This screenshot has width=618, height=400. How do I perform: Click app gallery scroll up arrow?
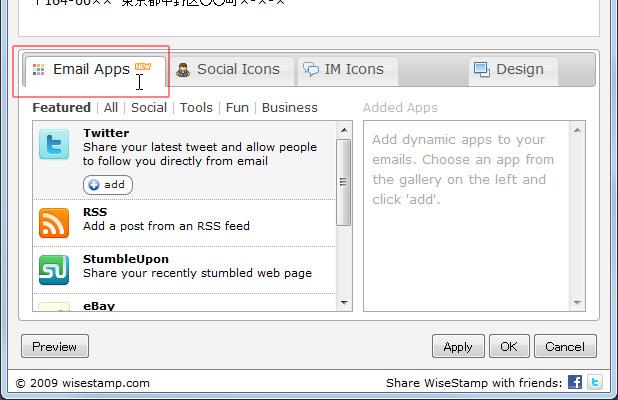pyautogui.click(x=344, y=130)
